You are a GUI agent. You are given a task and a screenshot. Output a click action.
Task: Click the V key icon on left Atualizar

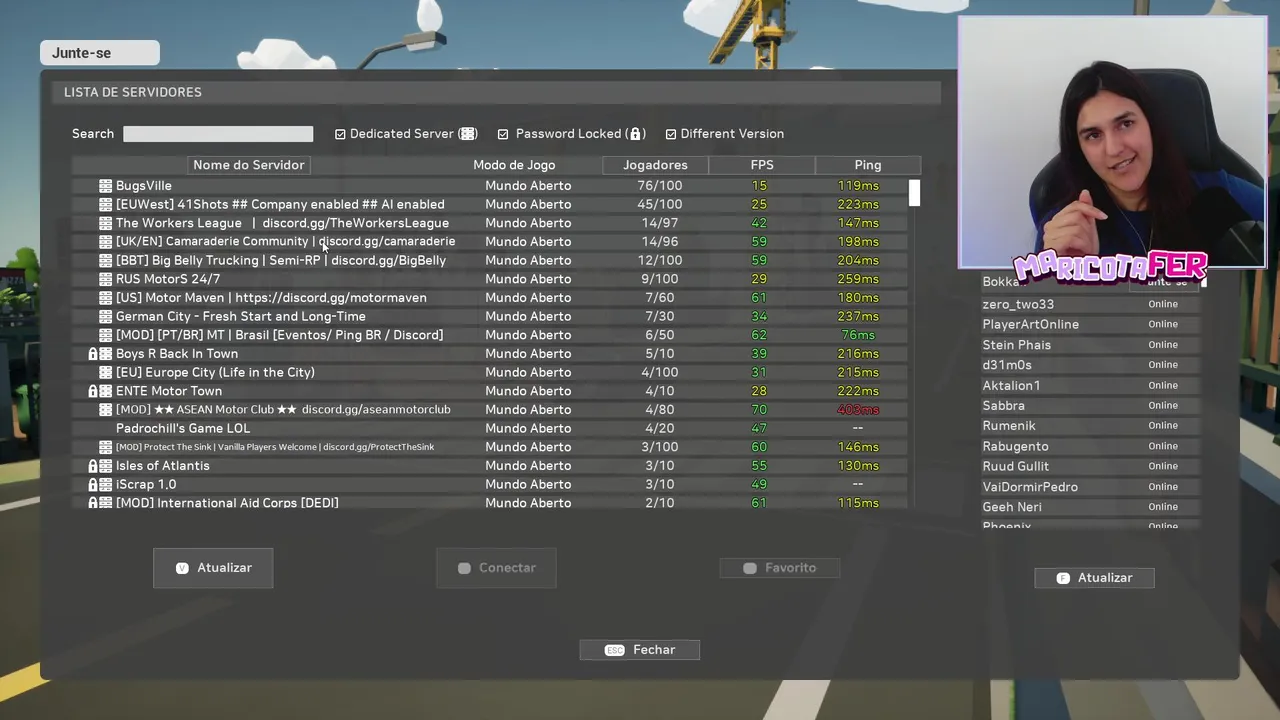coord(182,568)
